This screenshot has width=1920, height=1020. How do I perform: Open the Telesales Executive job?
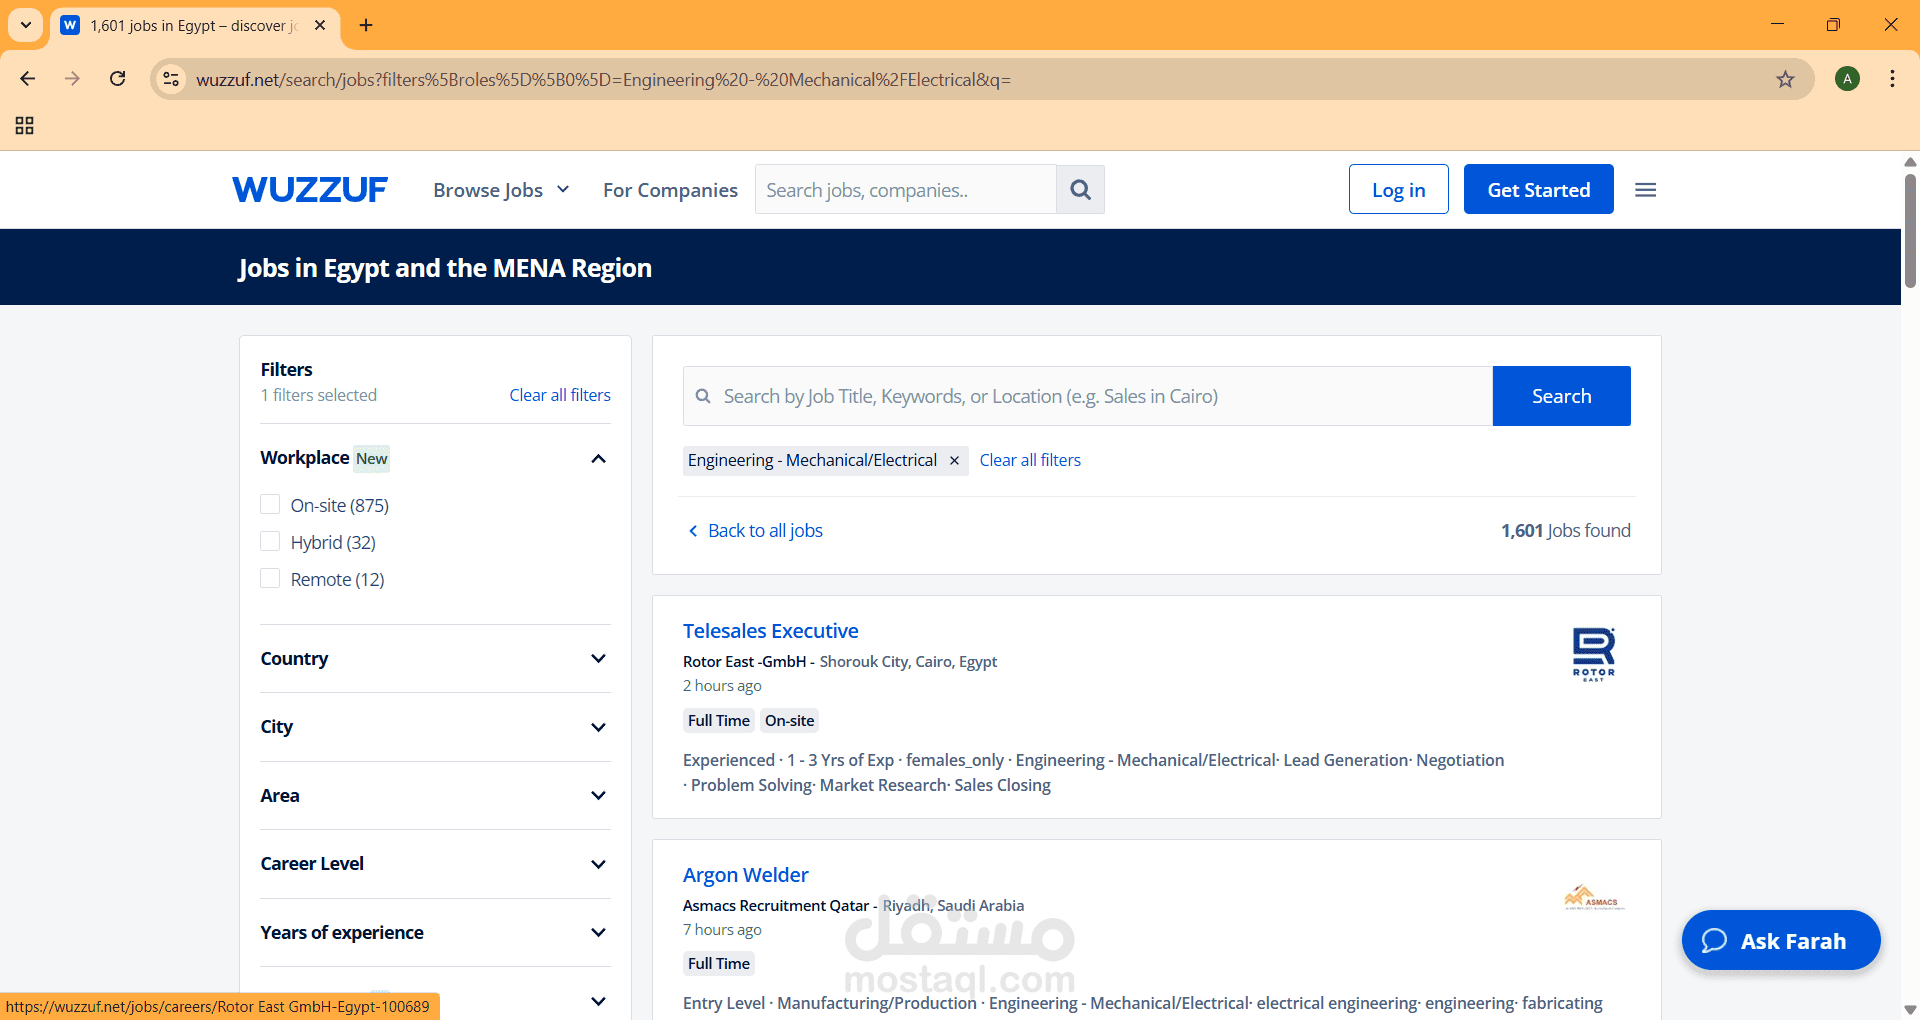[x=770, y=631]
